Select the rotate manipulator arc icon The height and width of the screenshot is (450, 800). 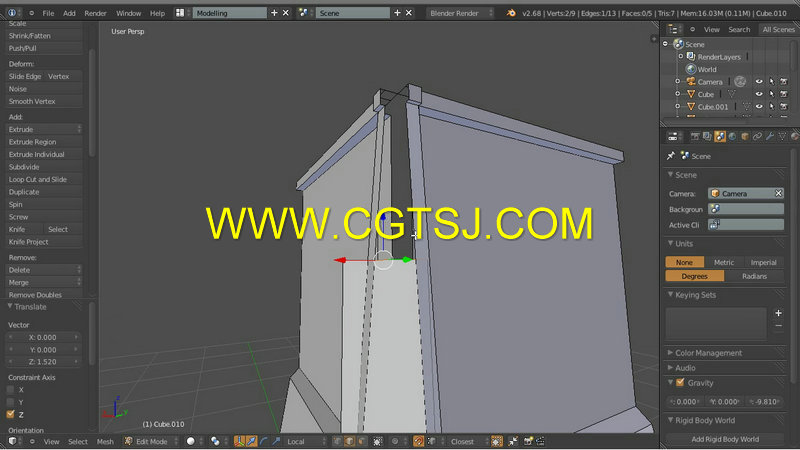coord(264,441)
